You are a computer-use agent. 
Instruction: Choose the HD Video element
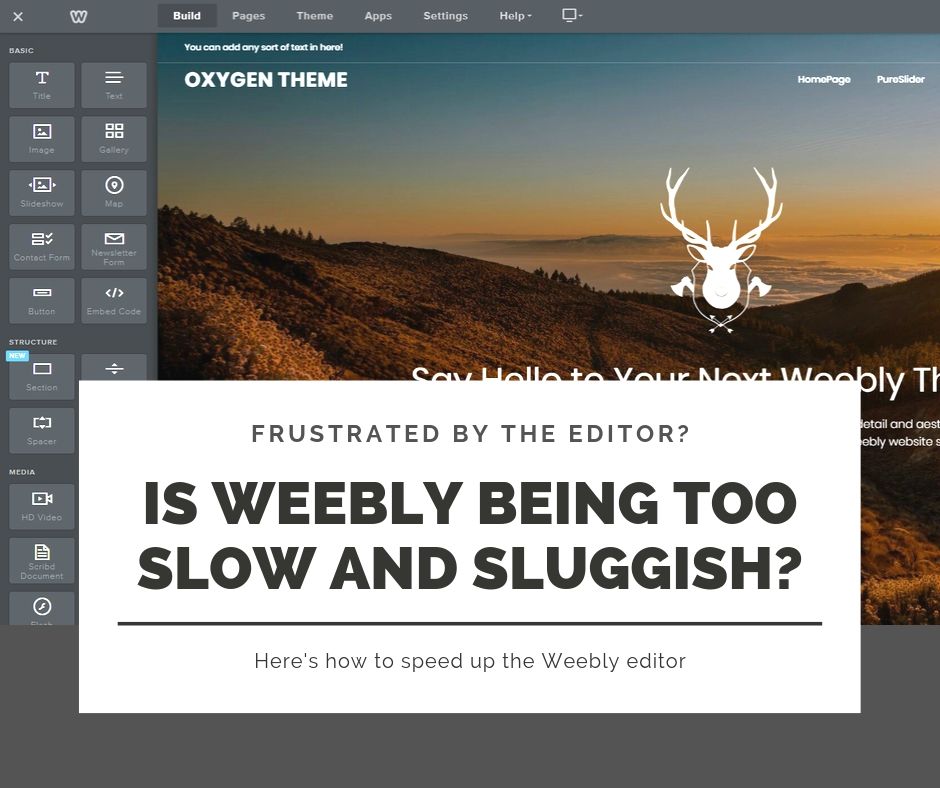point(42,507)
